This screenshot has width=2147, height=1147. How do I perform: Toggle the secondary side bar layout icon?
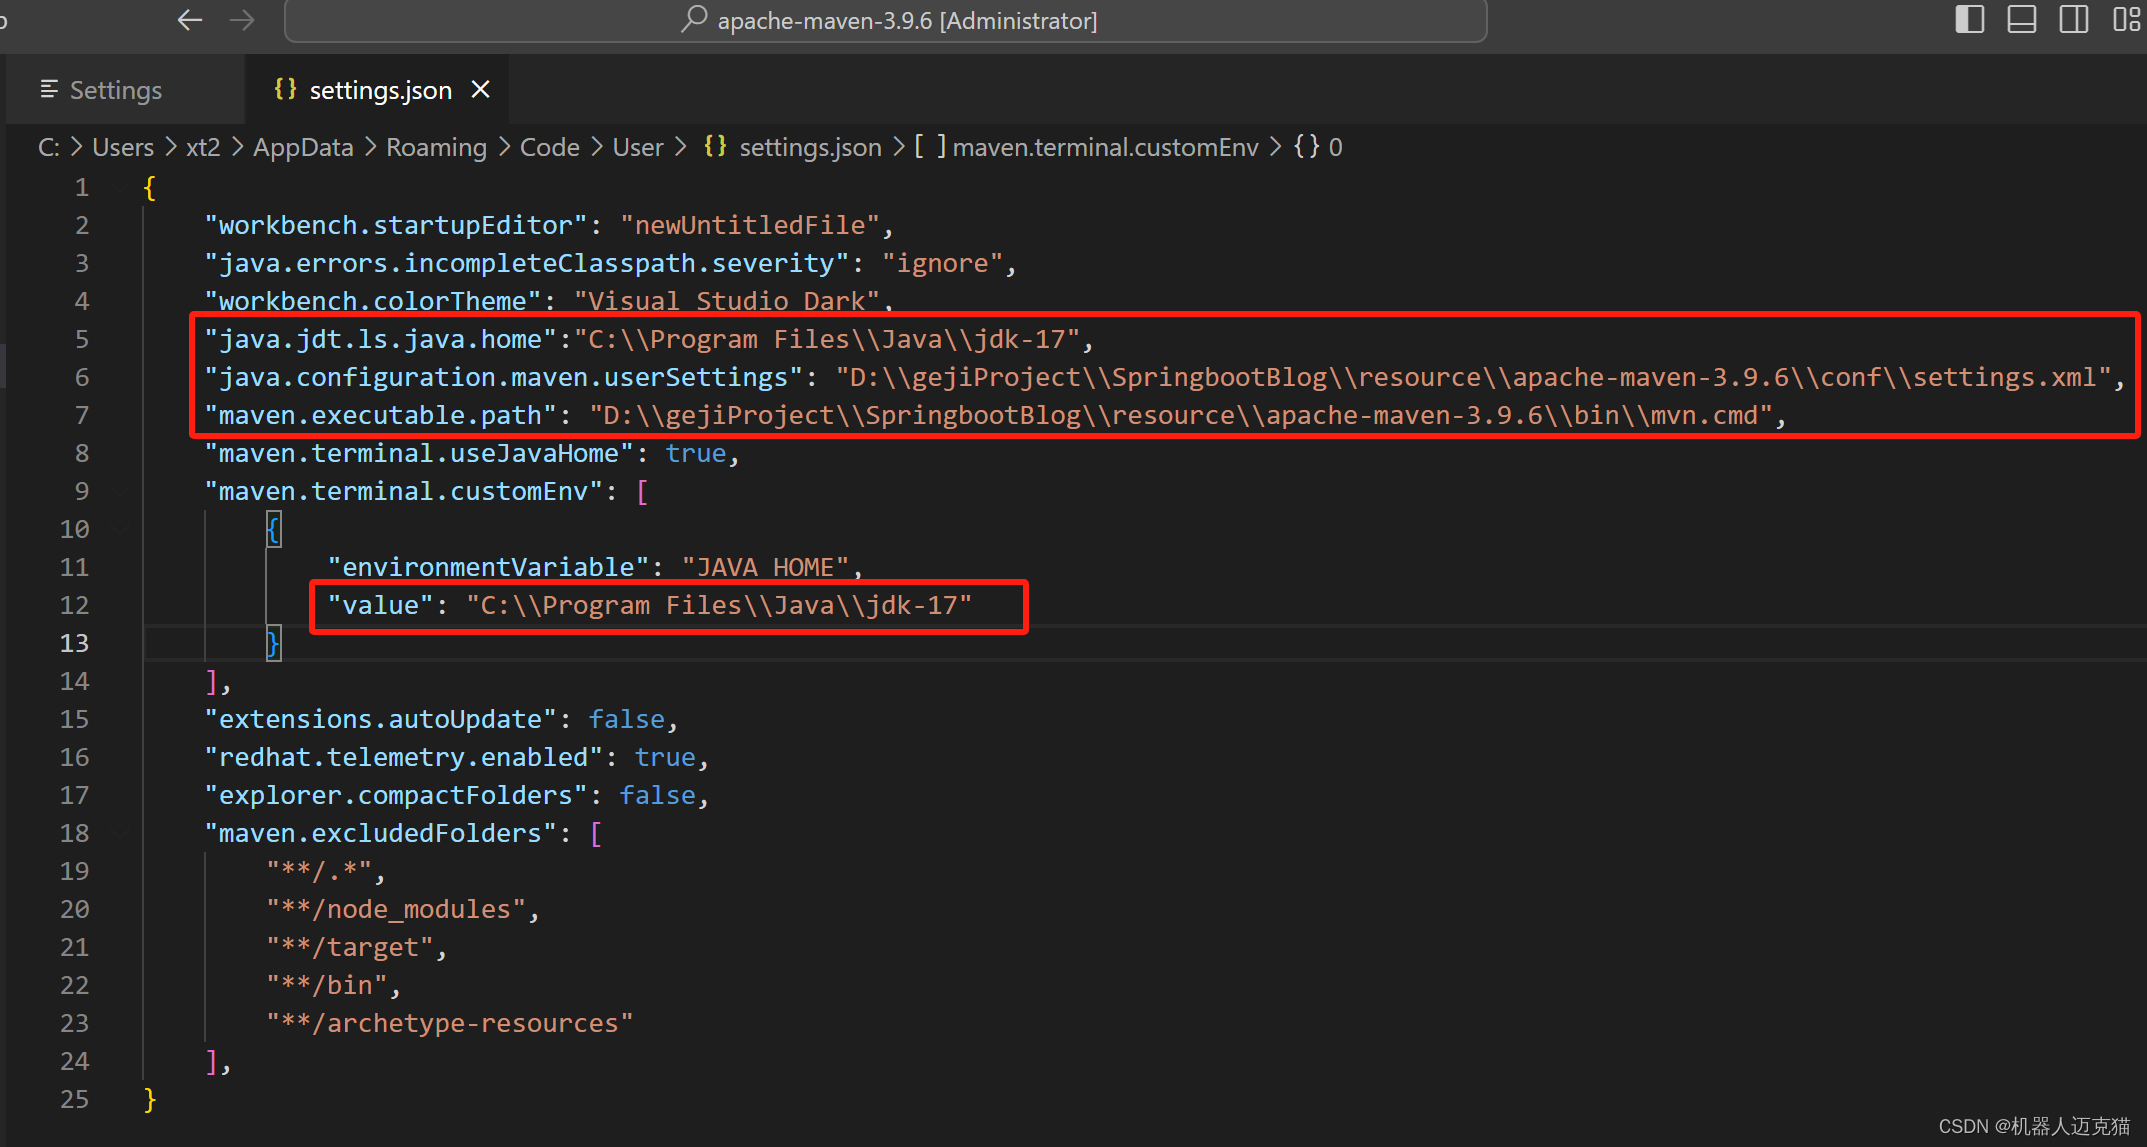point(2073,20)
